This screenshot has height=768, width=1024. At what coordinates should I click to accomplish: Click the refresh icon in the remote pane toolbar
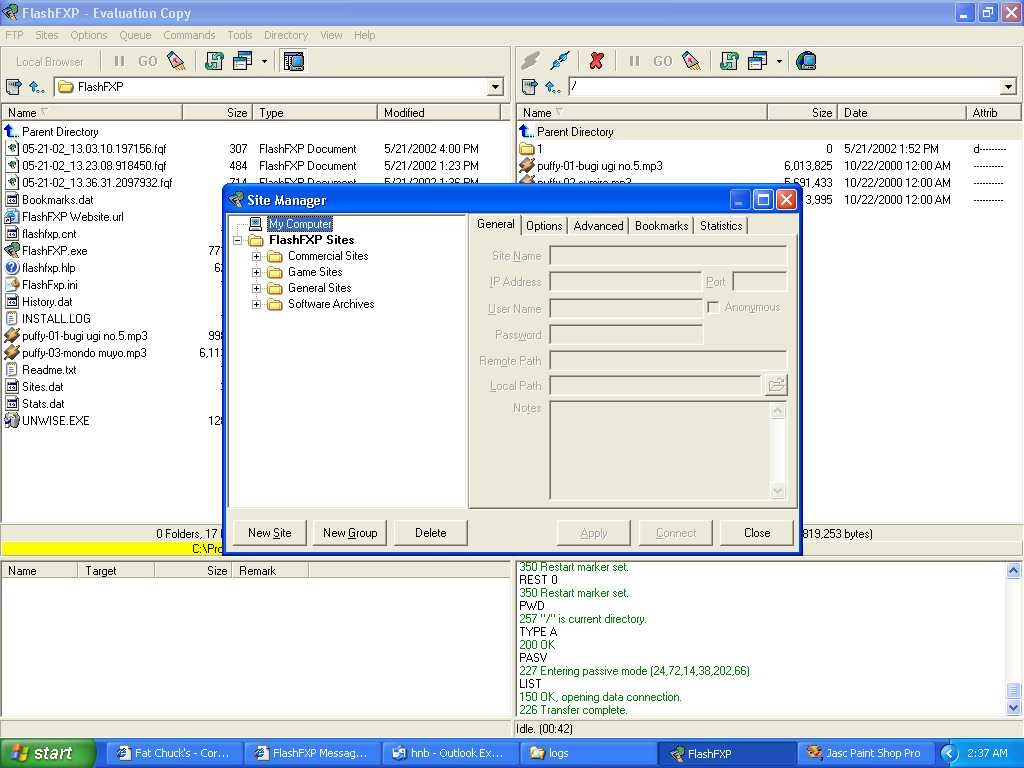[x=729, y=61]
